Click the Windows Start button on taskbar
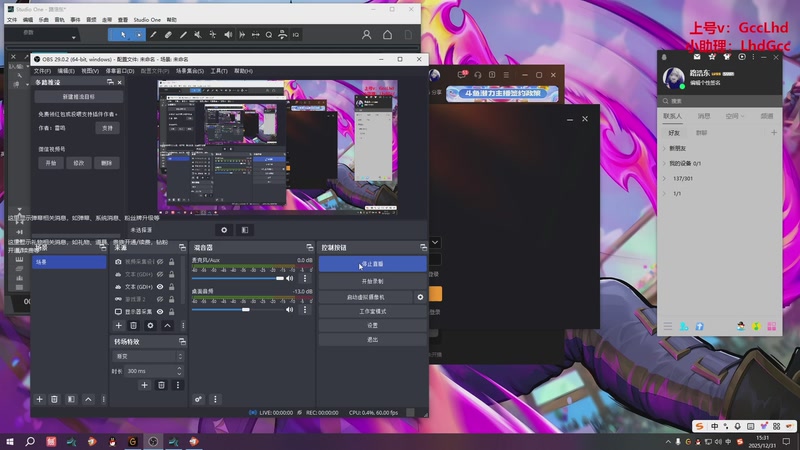 click(x=10, y=441)
